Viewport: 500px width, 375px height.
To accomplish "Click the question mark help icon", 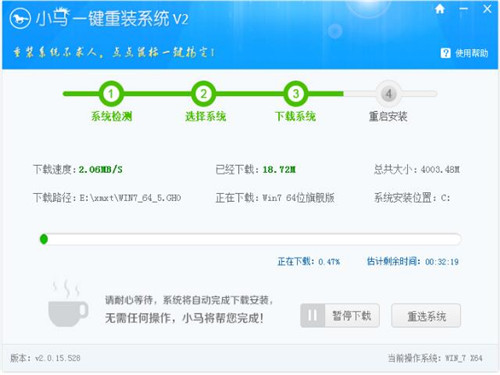I will 445,53.
